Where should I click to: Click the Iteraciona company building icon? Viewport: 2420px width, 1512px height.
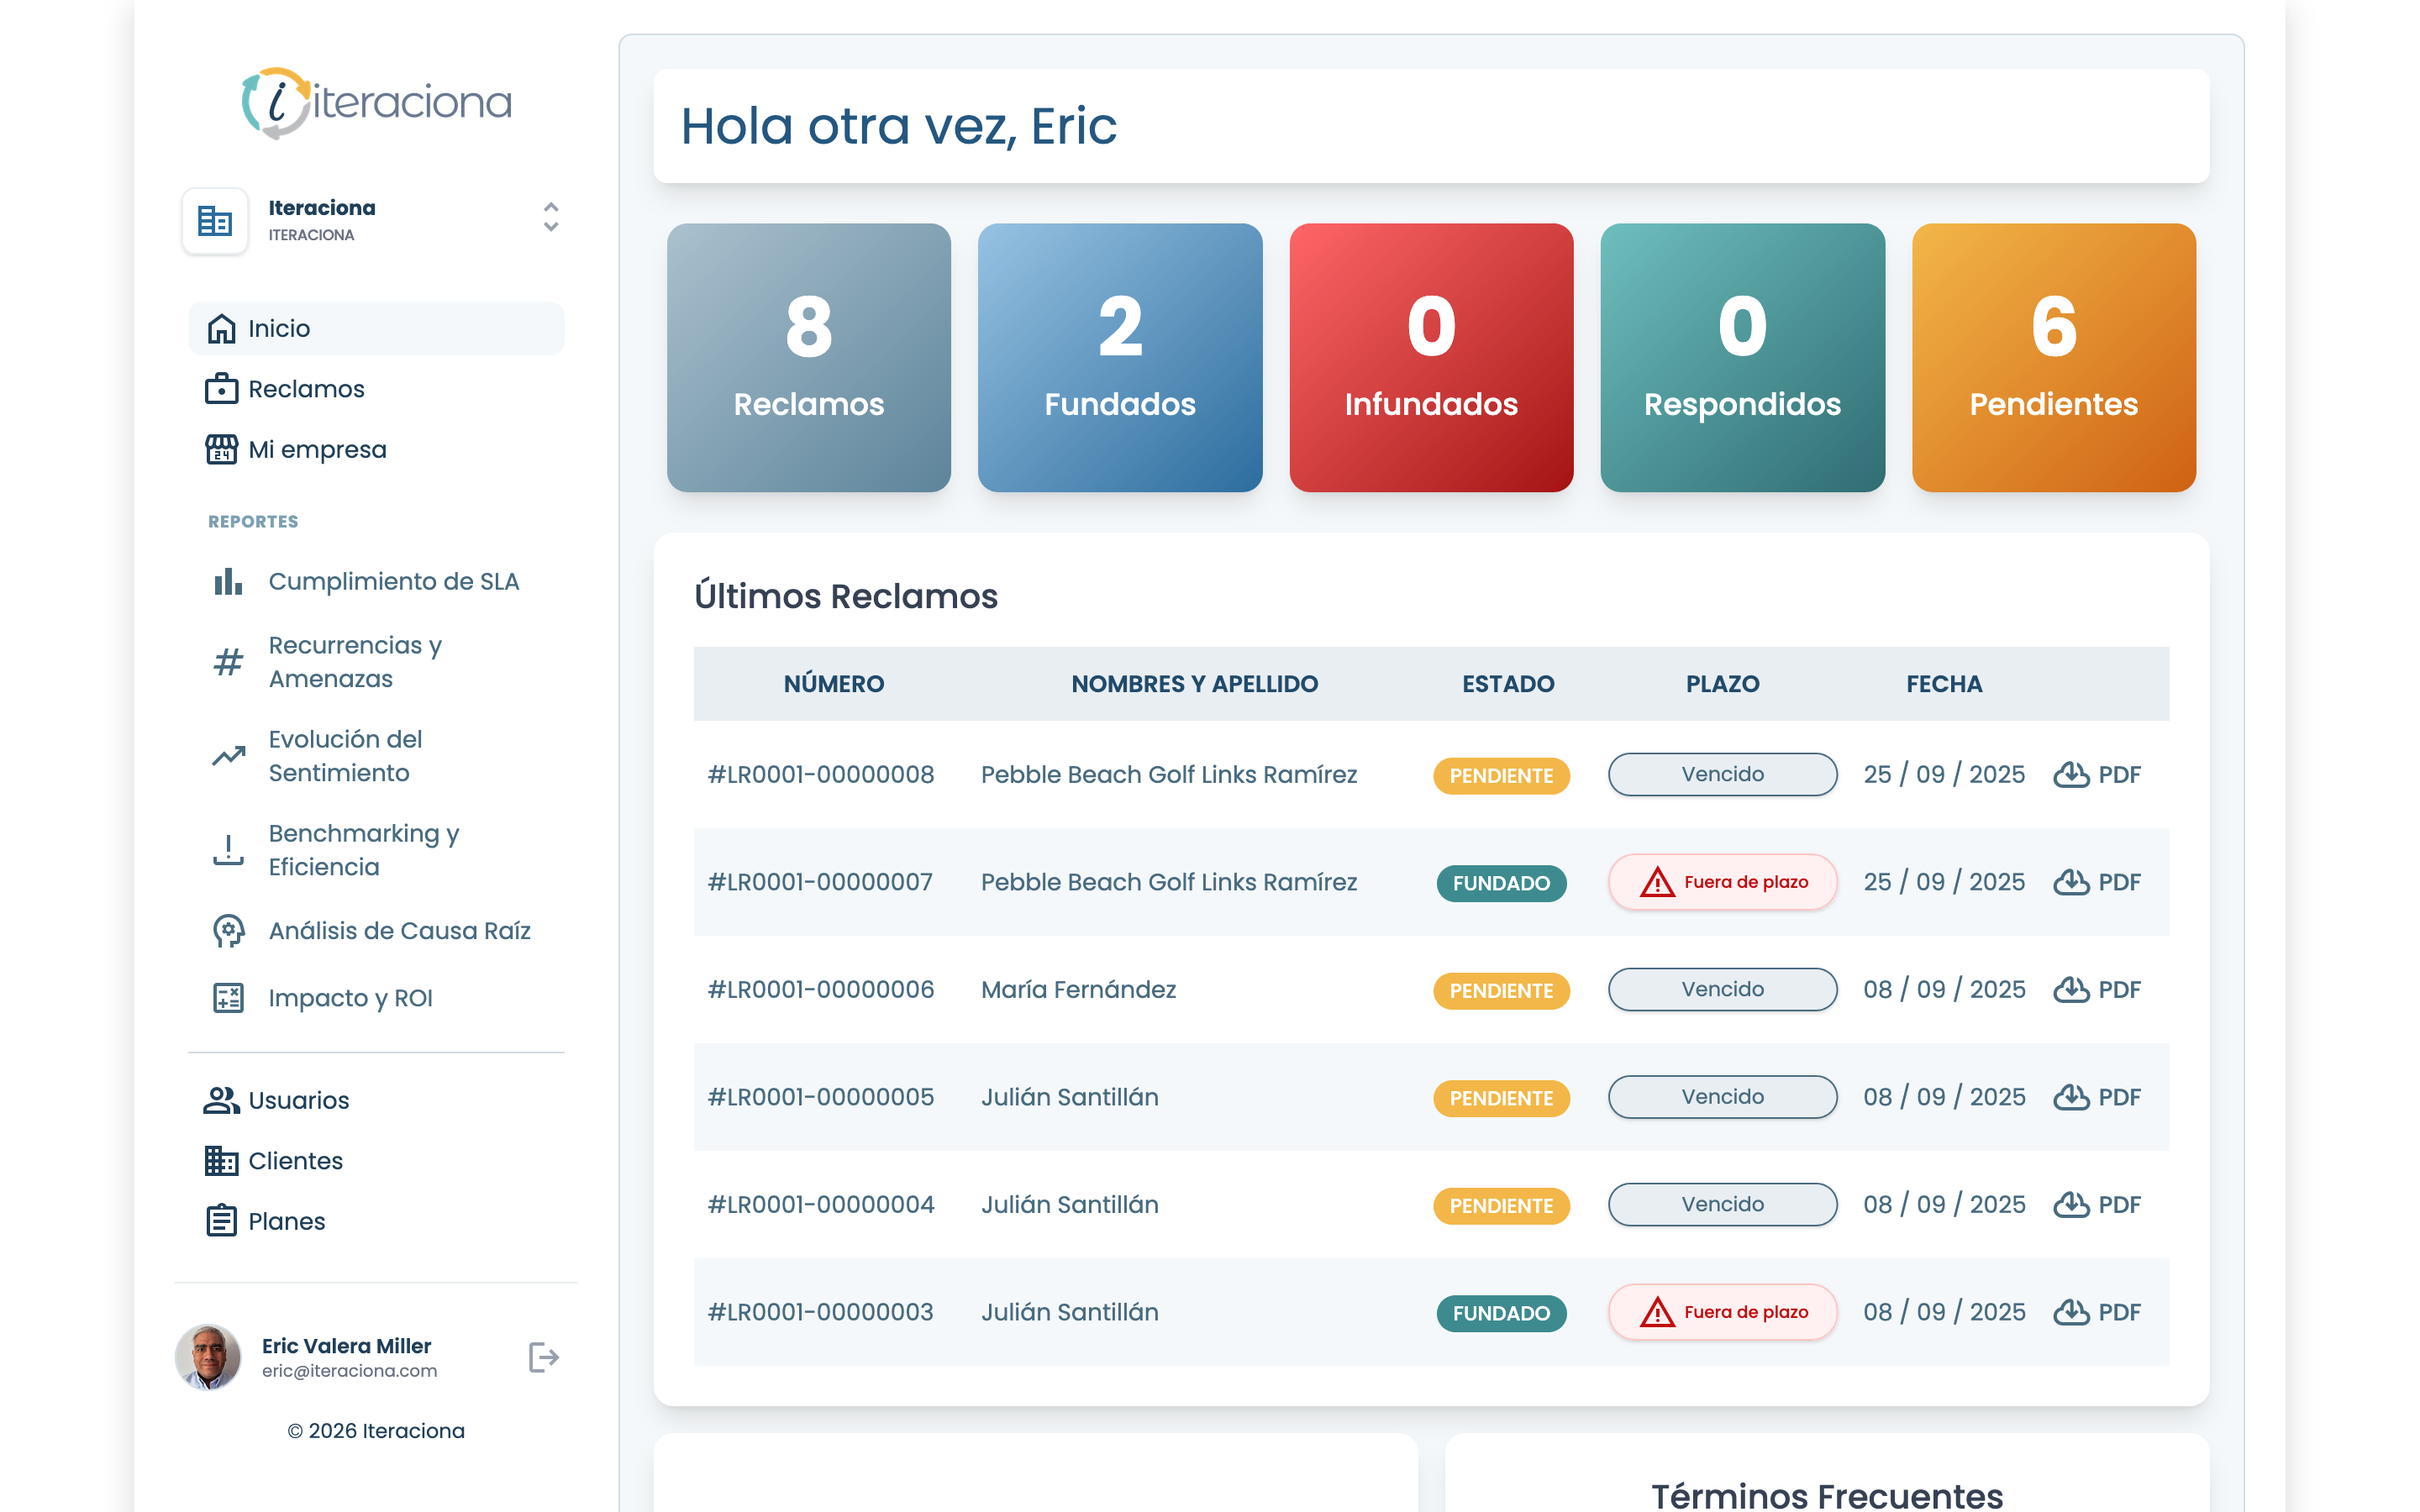coord(215,221)
